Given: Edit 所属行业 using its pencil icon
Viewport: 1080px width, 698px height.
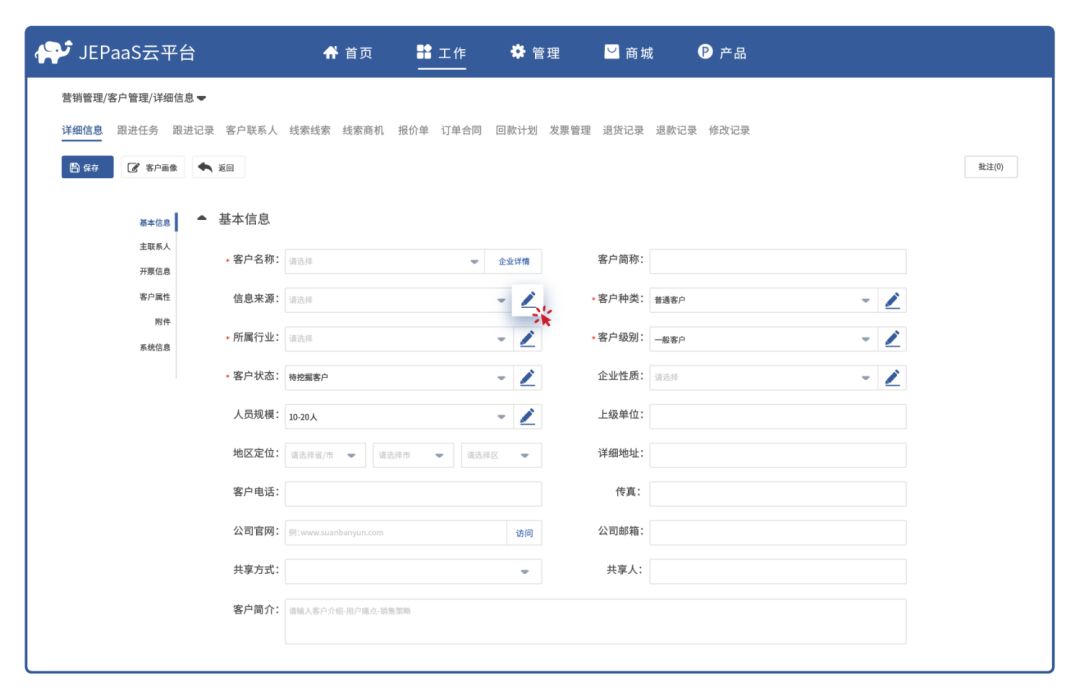Looking at the screenshot, I should 530,338.
